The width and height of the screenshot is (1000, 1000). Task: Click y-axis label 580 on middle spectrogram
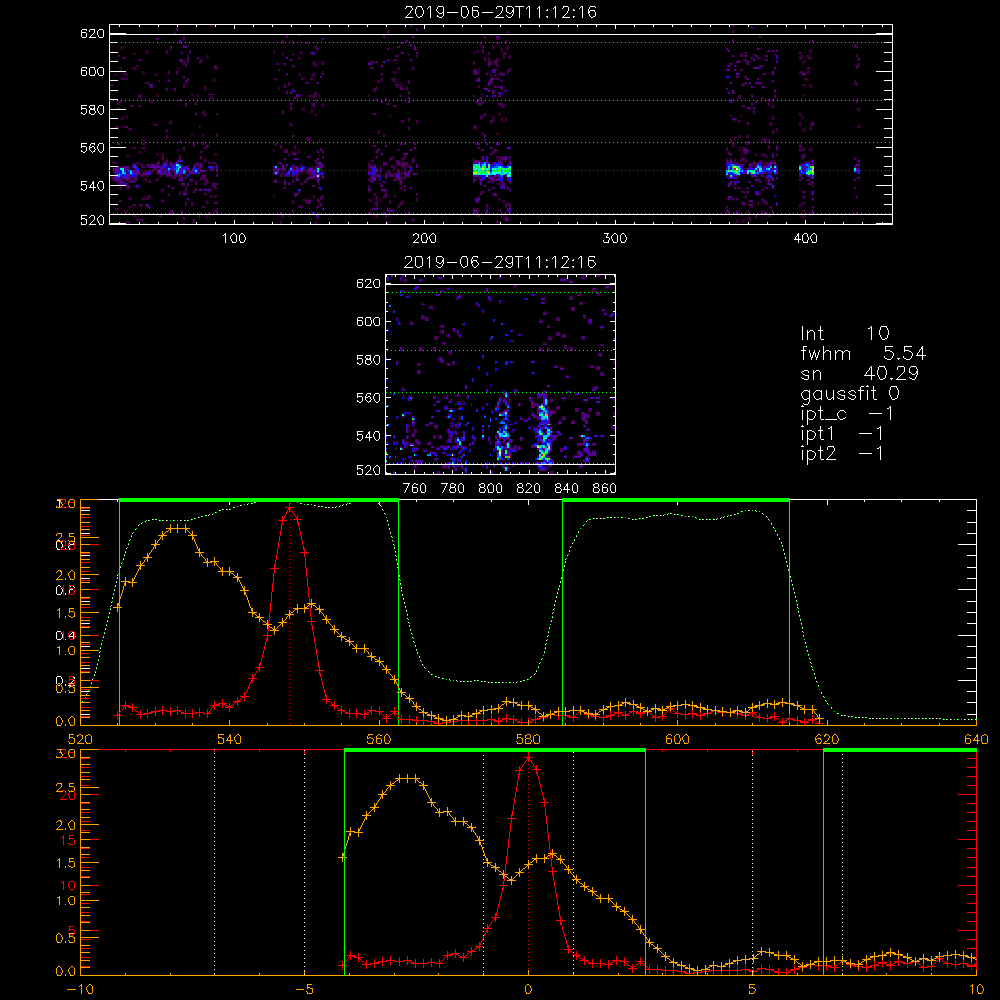click(x=368, y=360)
